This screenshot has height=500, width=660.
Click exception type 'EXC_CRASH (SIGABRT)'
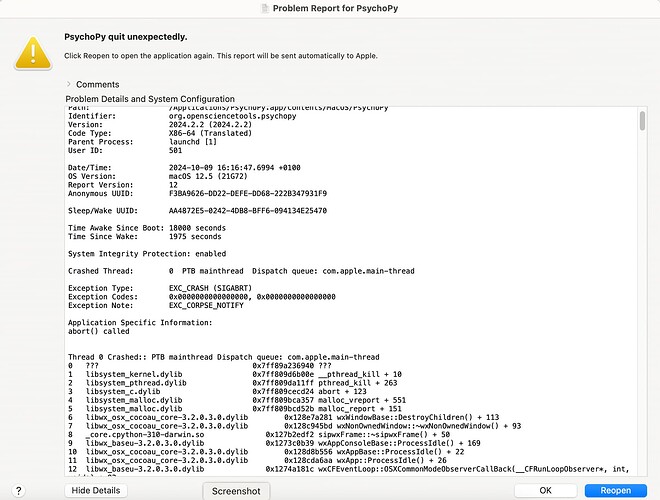point(210,288)
